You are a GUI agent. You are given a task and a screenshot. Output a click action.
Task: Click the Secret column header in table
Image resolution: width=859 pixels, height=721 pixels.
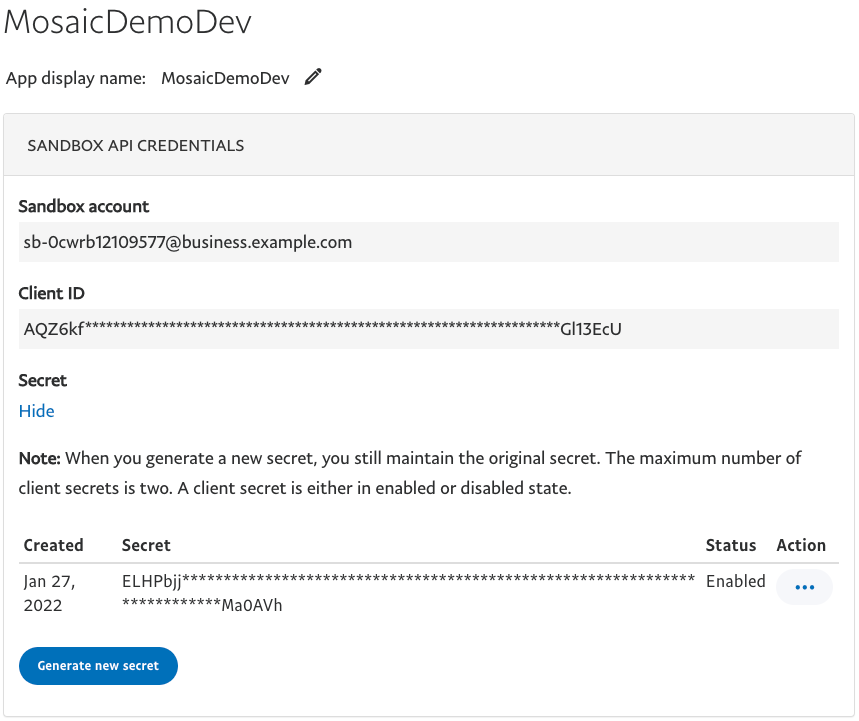(x=146, y=545)
